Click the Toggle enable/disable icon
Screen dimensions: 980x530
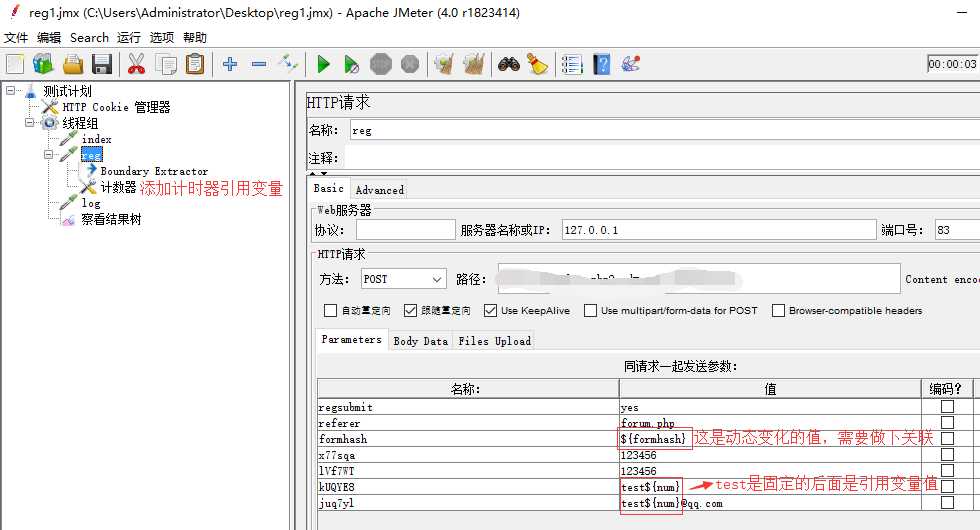click(x=288, y=63)
